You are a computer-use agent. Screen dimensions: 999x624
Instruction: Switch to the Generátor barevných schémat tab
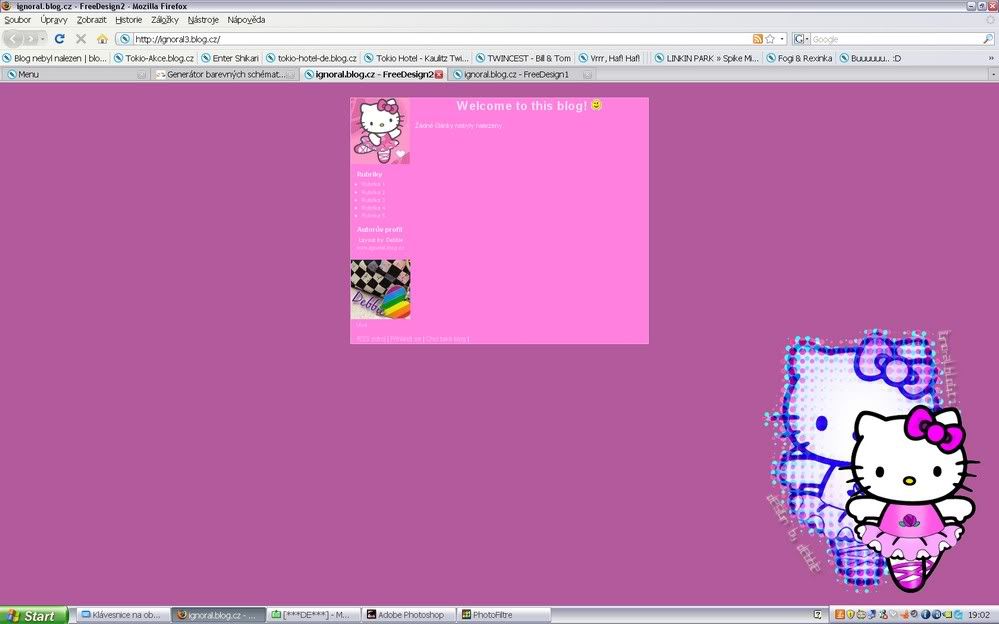coord(225,74)
